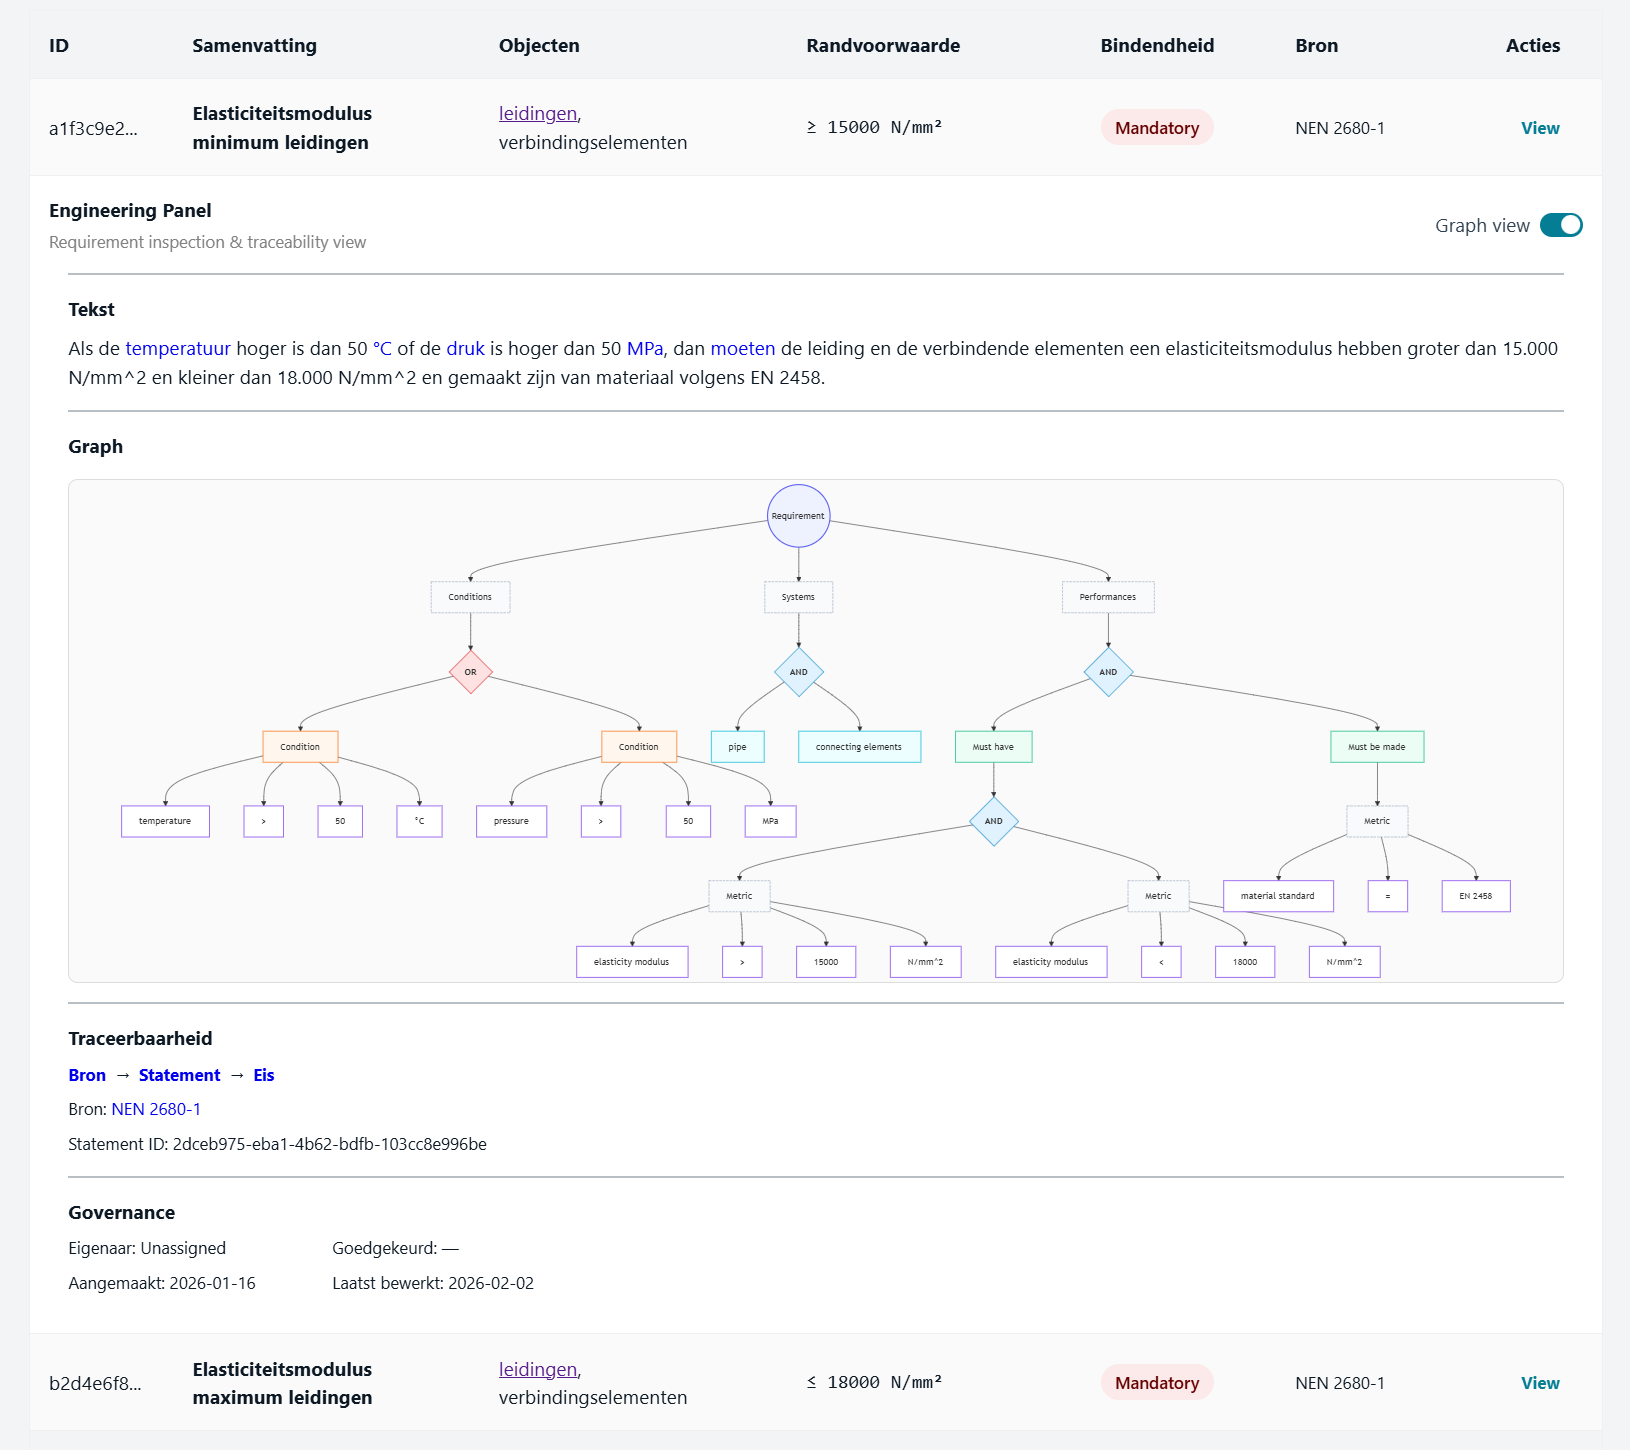Image resolution: width=1630 pixels, height=1450 pixels.
Task: Click ID a1f3c9e2… cell
Action: coord(94,128)
